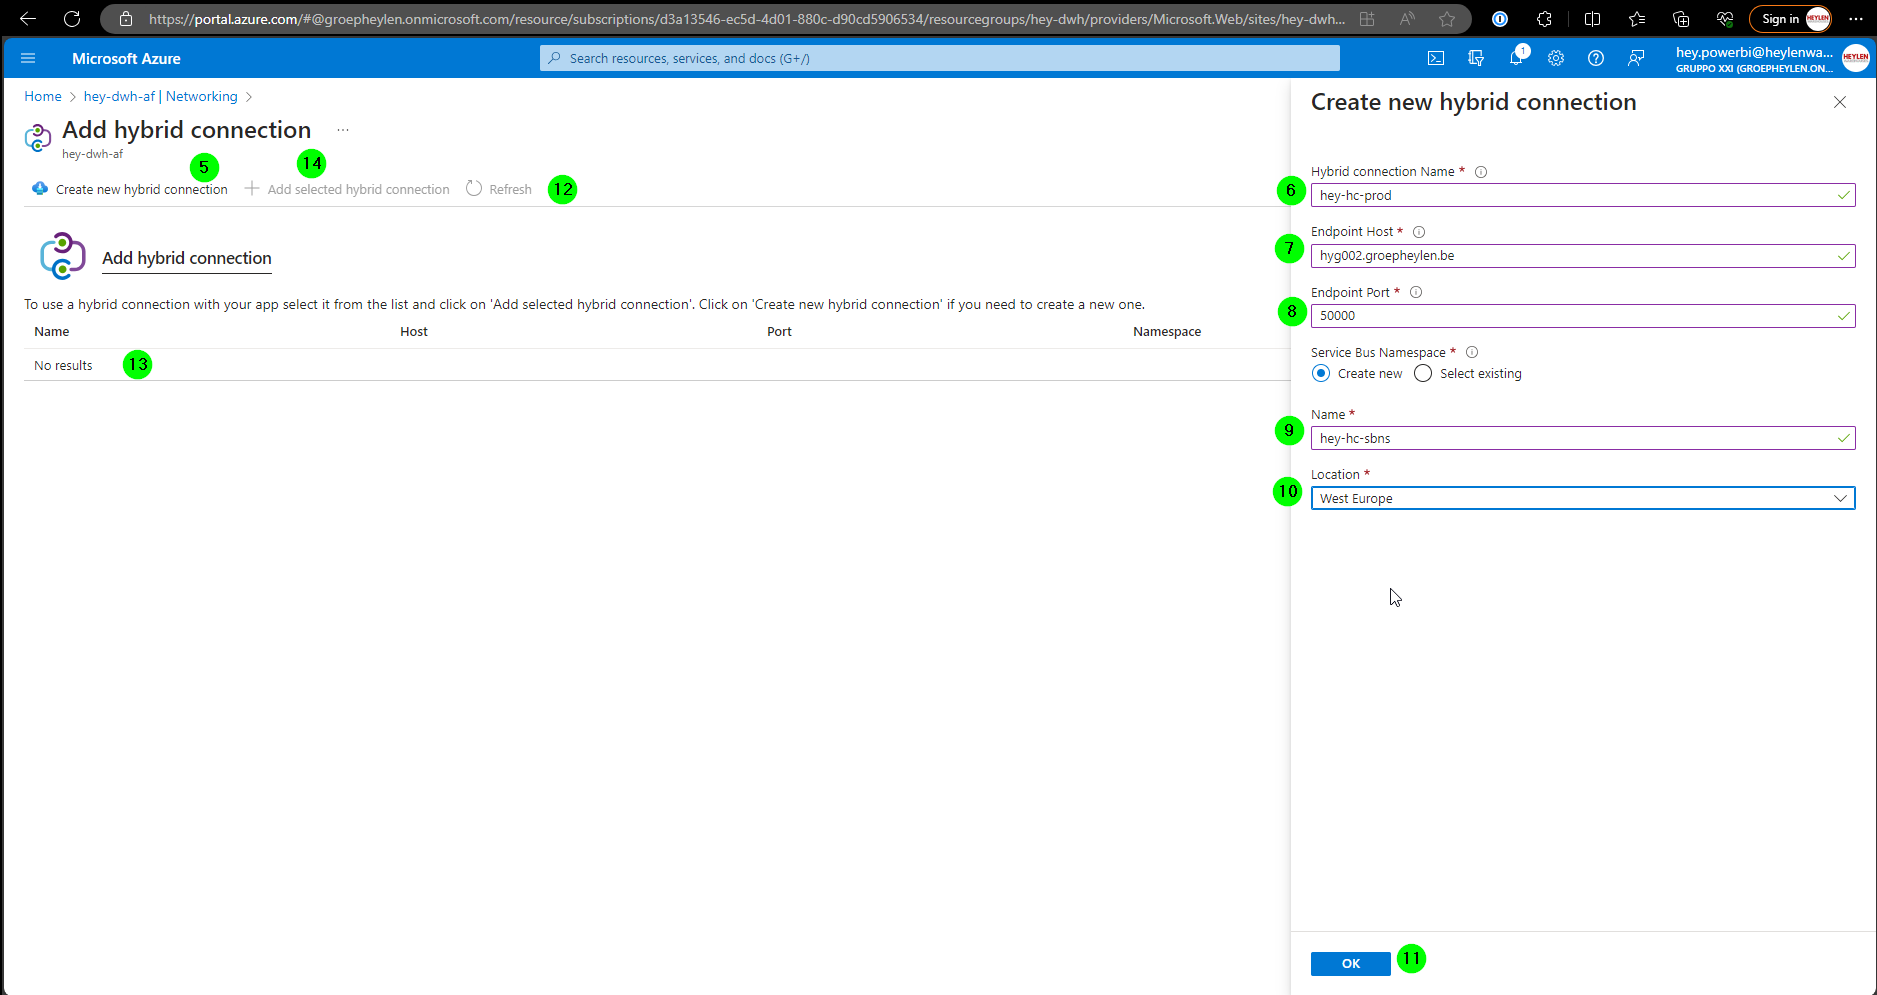Focus the Search resources, services, and docs box
The height and width of the screenshot is (995, 1877).
point(940,58)
